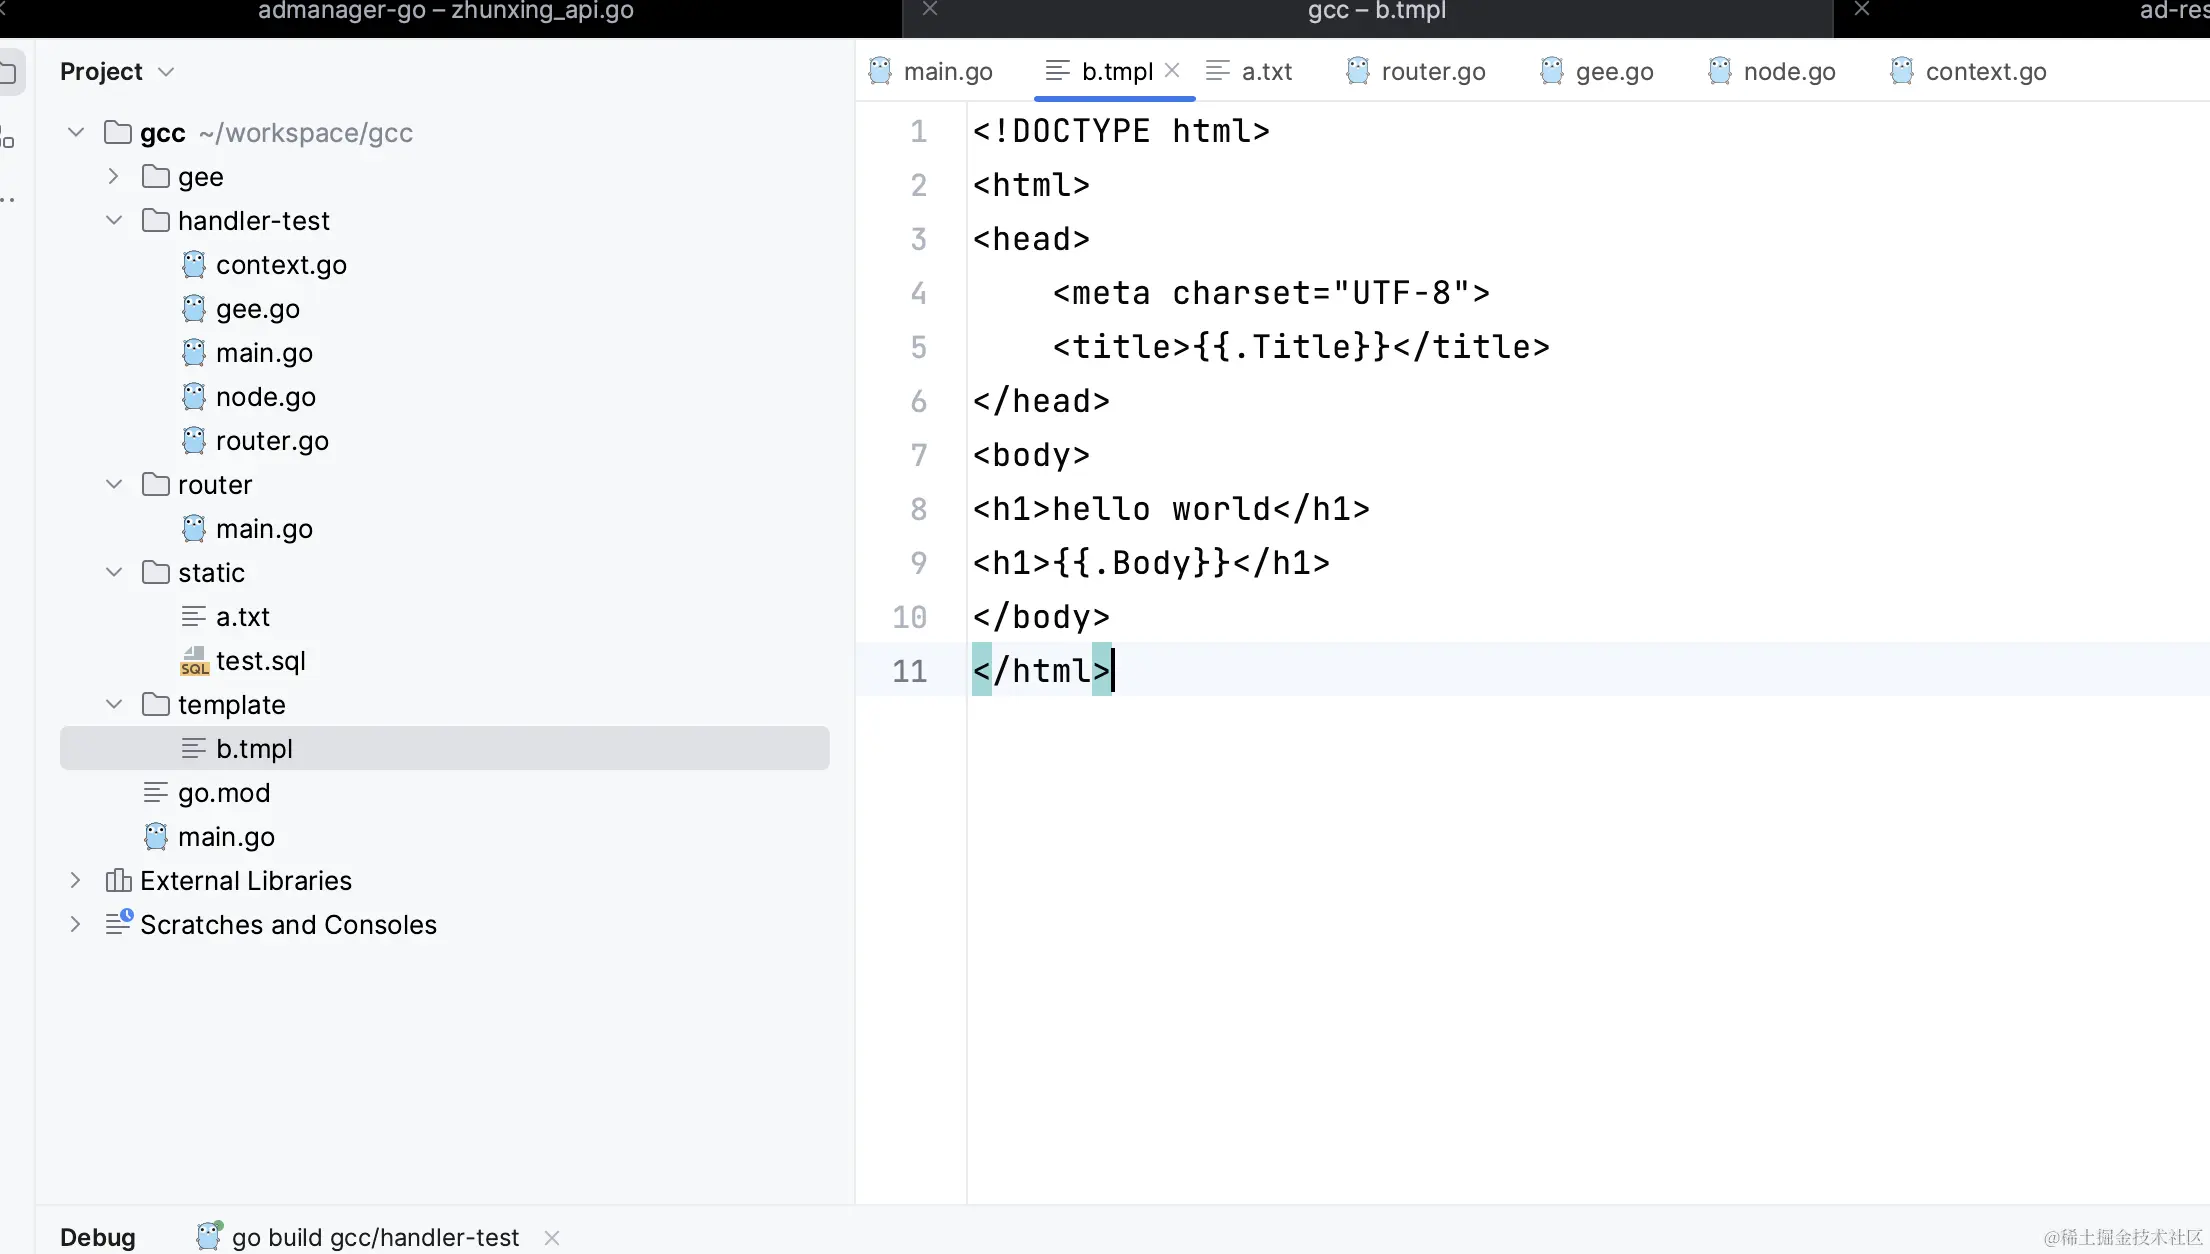The image size is (2210, 1254).
Task: Expand the gee folder
Action: point(114,177)
